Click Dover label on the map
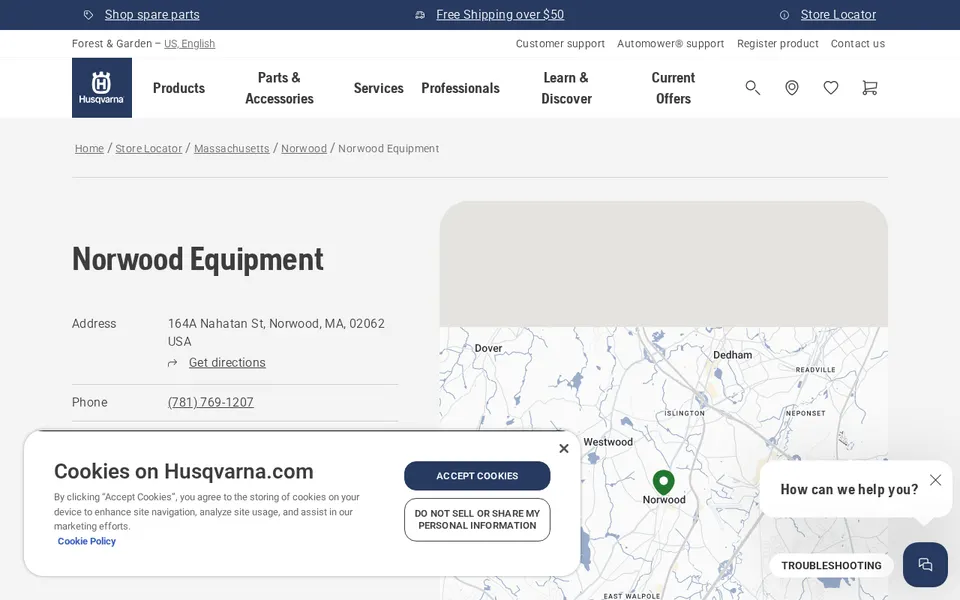Image resolution: width=960 pixels, height=600 pixels. point(488,348)
